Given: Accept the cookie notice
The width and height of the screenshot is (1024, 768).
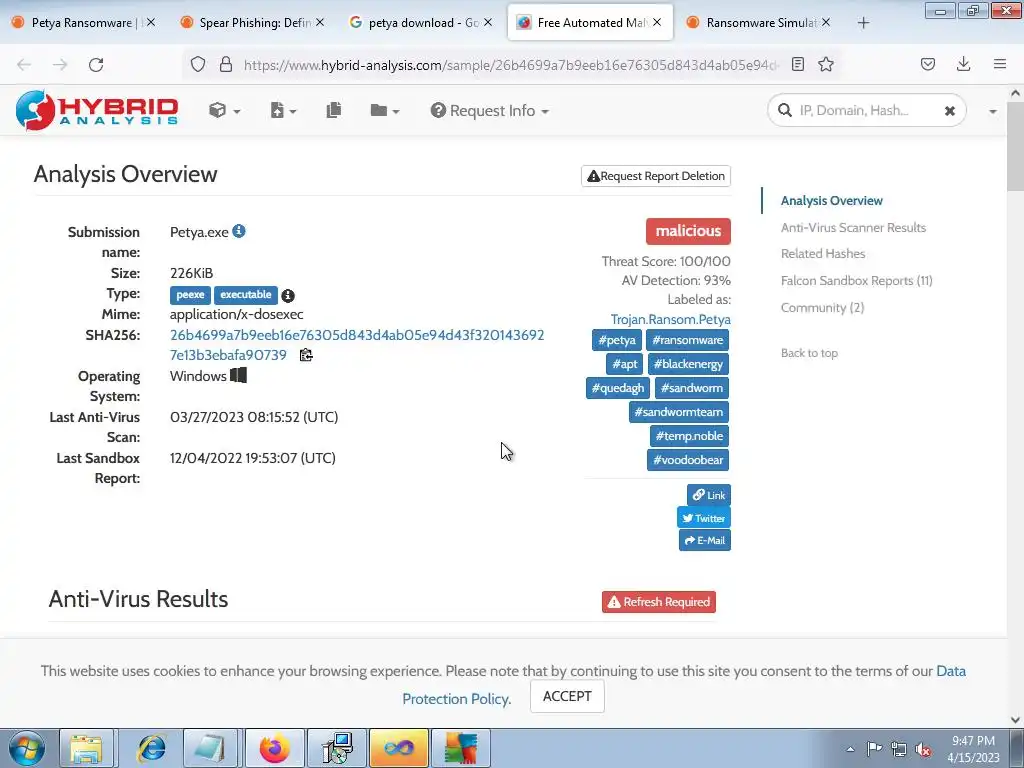Looking at the screenshot, I should tap(567, 696).
